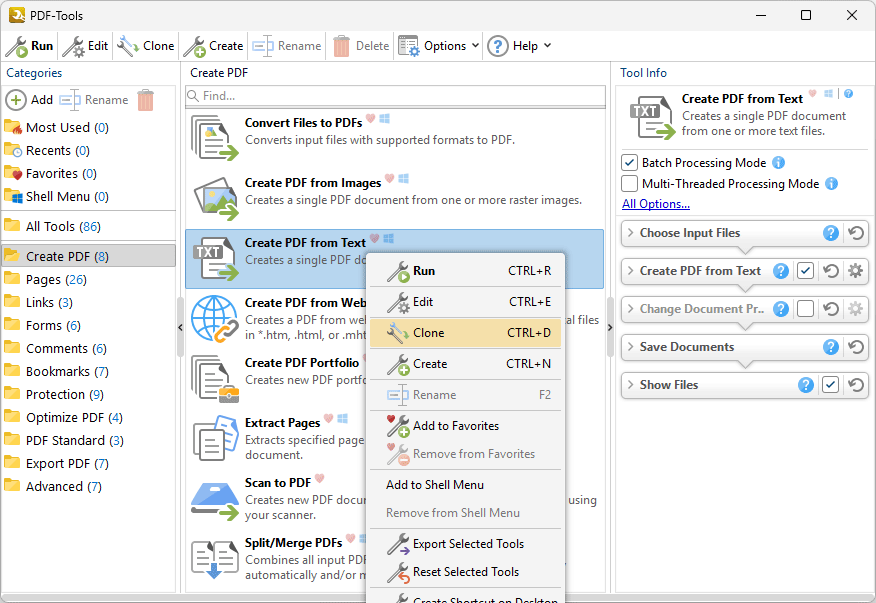Open help for Save Documents step
Screen dimensions: 876x603
tap(830, 347)
